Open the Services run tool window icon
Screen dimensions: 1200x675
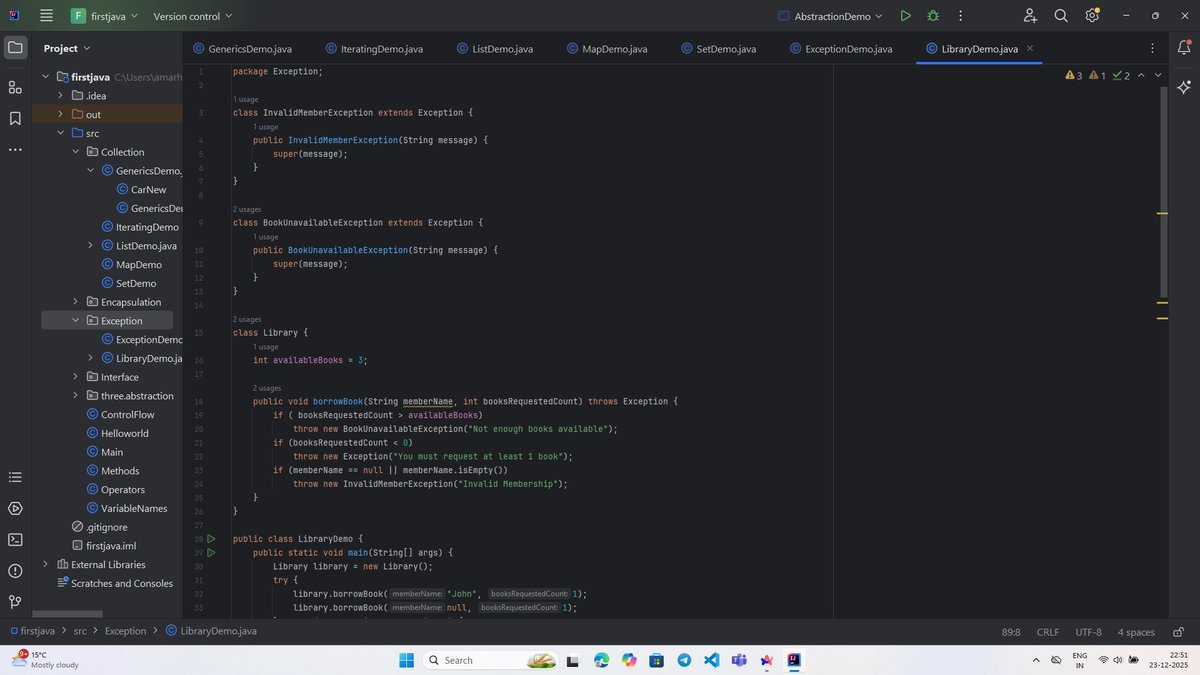(15, 508)
